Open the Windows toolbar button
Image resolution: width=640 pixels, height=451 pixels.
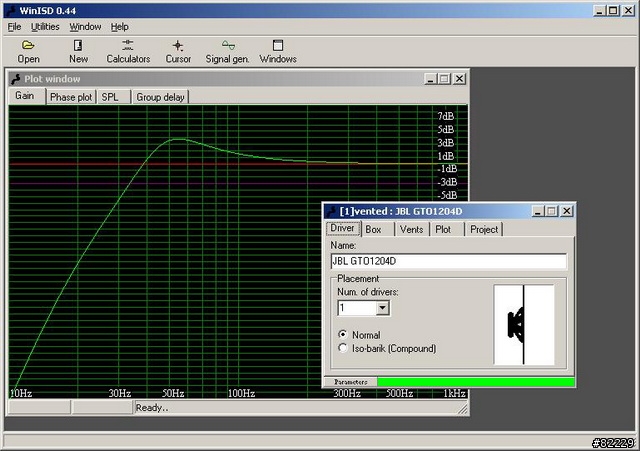tap(278, 52)
